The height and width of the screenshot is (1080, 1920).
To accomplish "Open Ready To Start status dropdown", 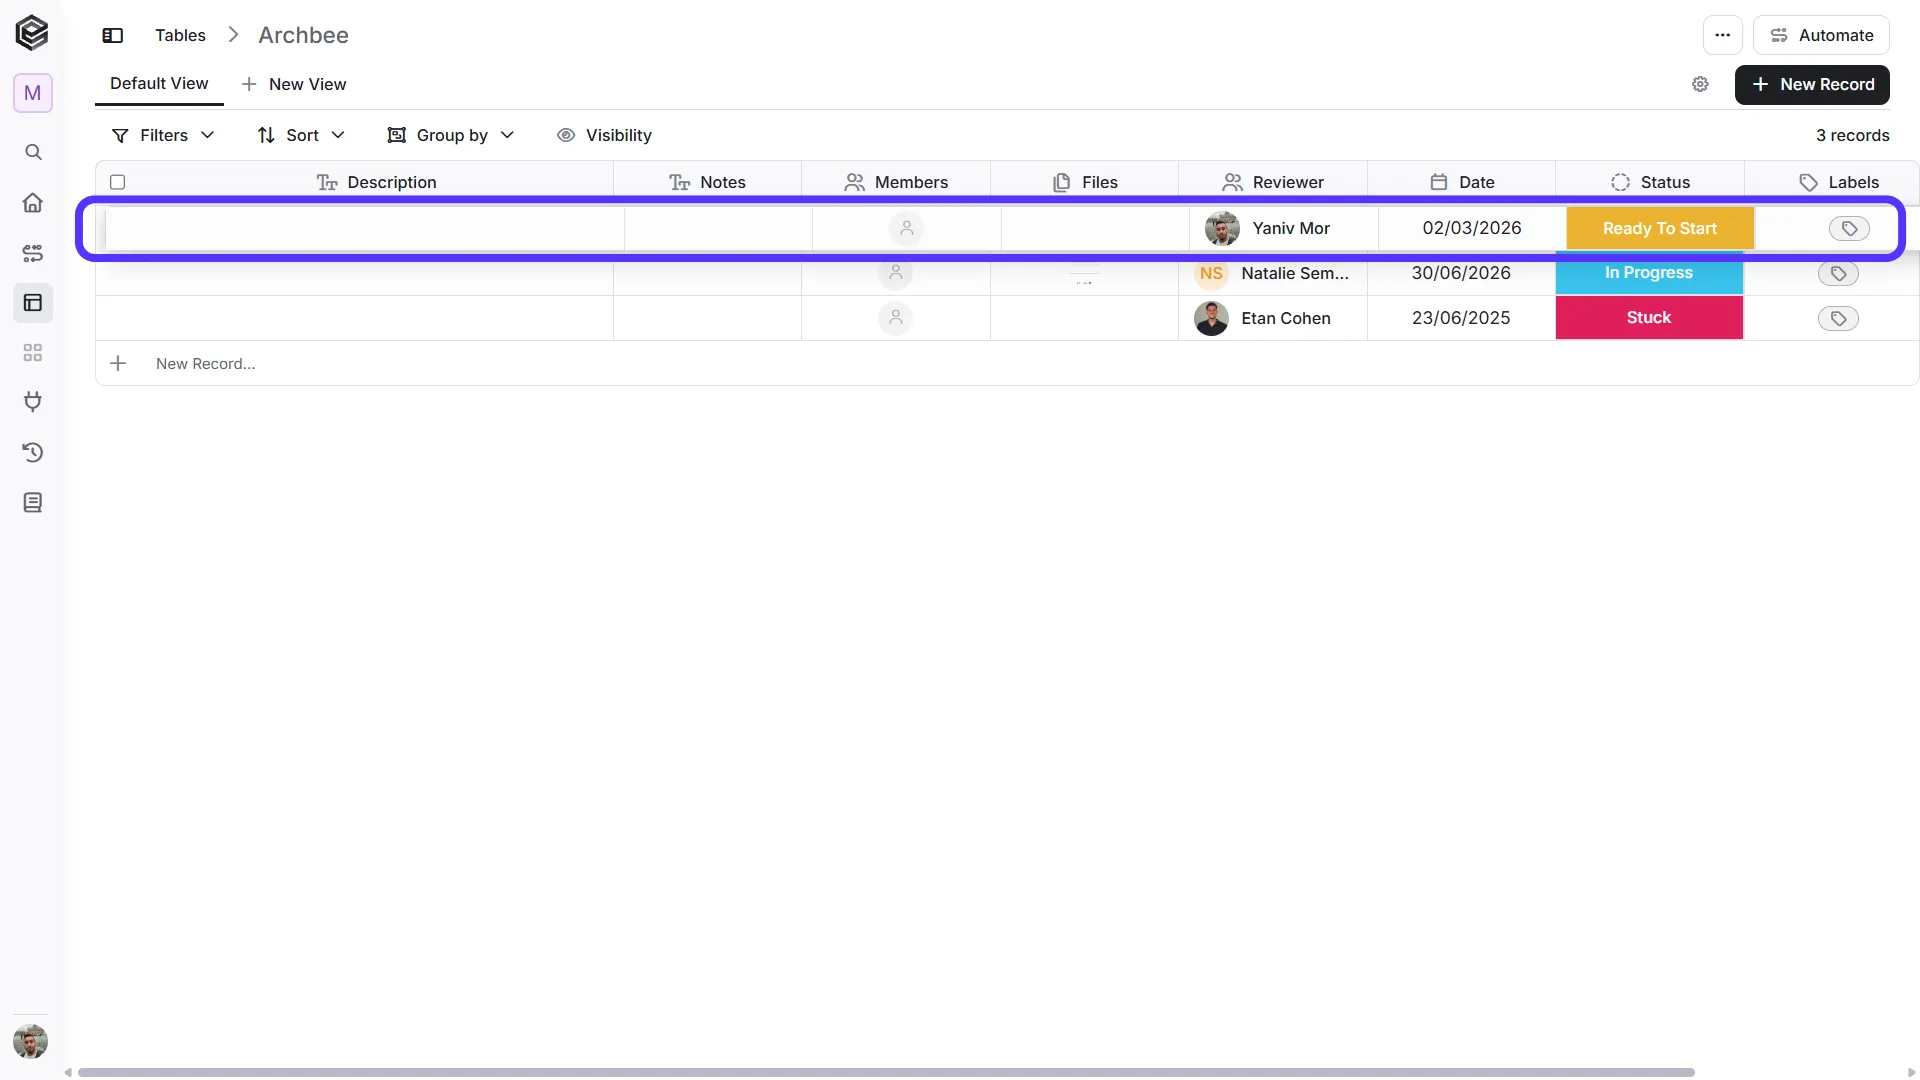I will point(1660,229).
